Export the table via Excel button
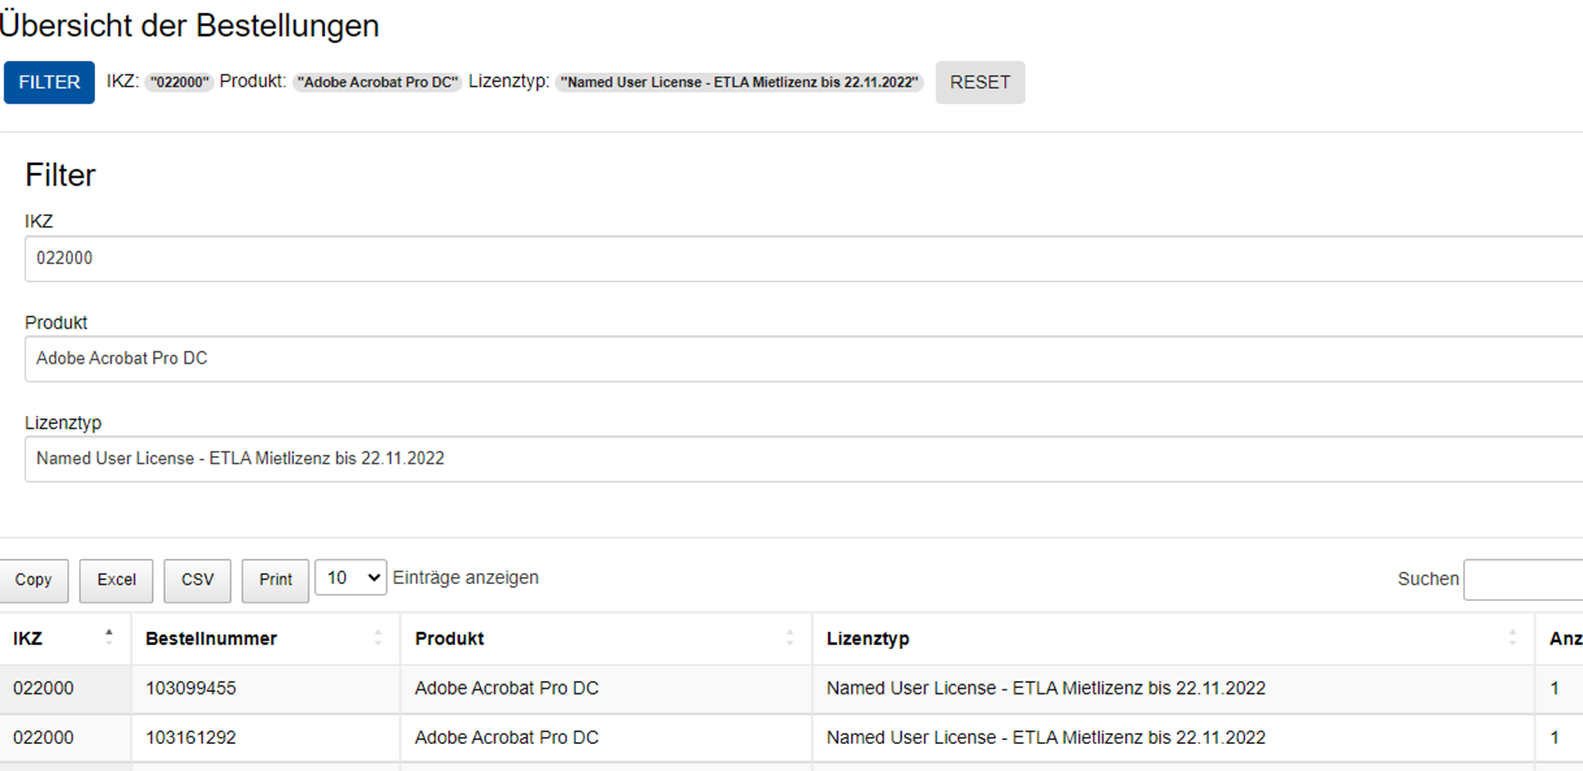 (x=116, y=580)
